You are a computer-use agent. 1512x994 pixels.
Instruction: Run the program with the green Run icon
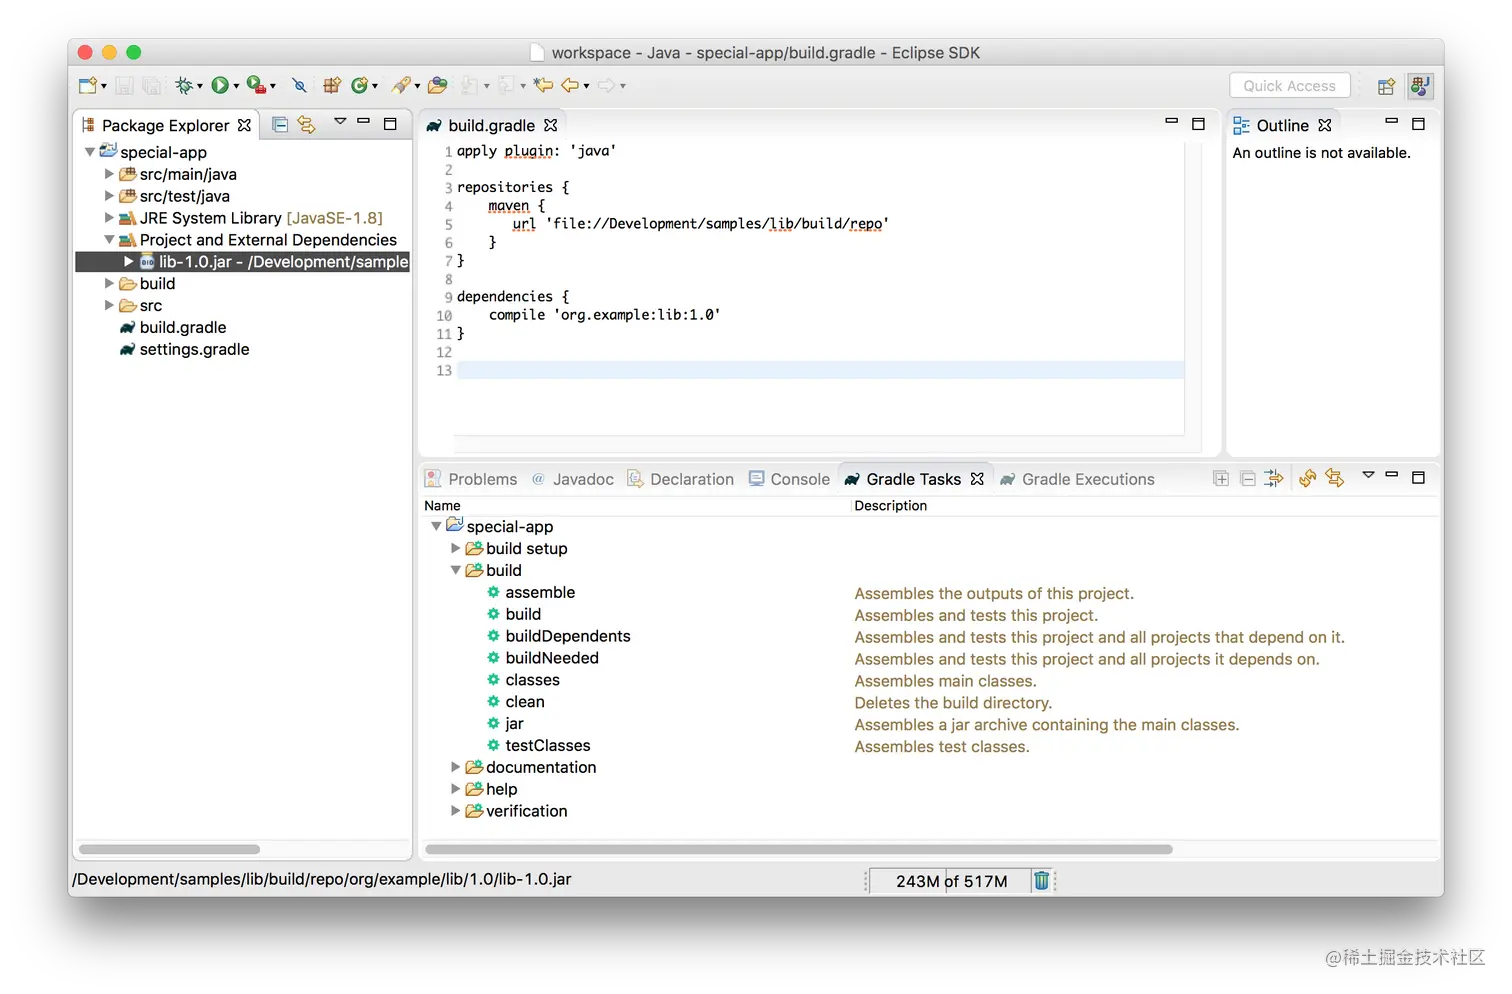[220, 86]
